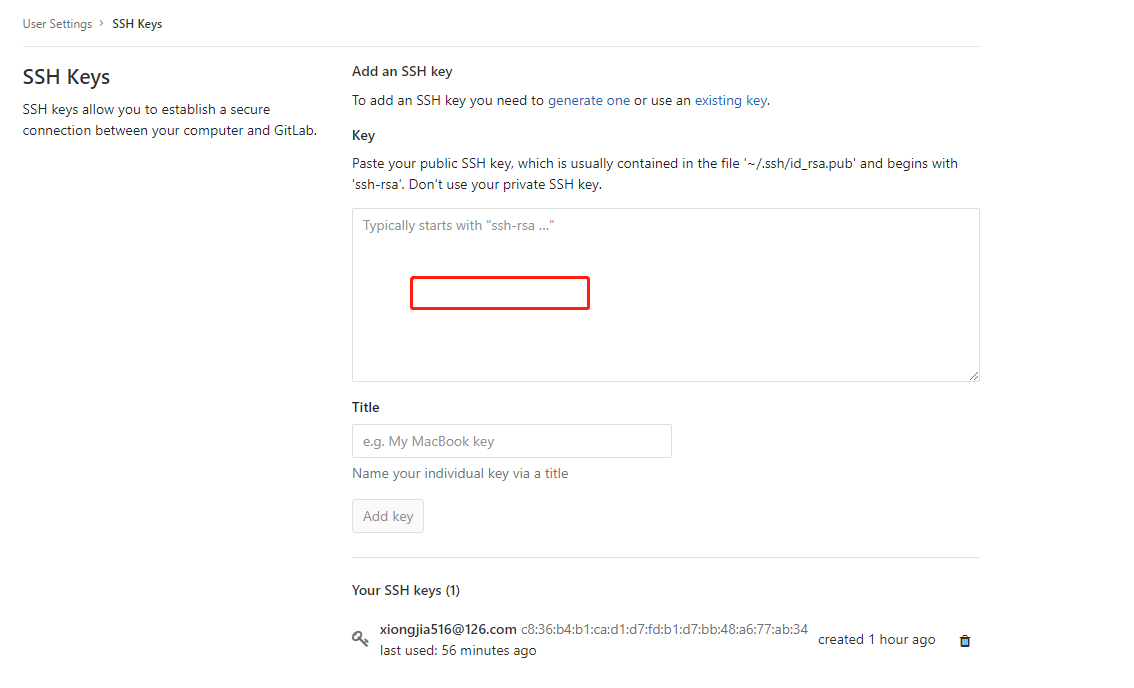Click the 'Key' field label
The width and height of the screenshot is (1134, 688).
(363, 135)
